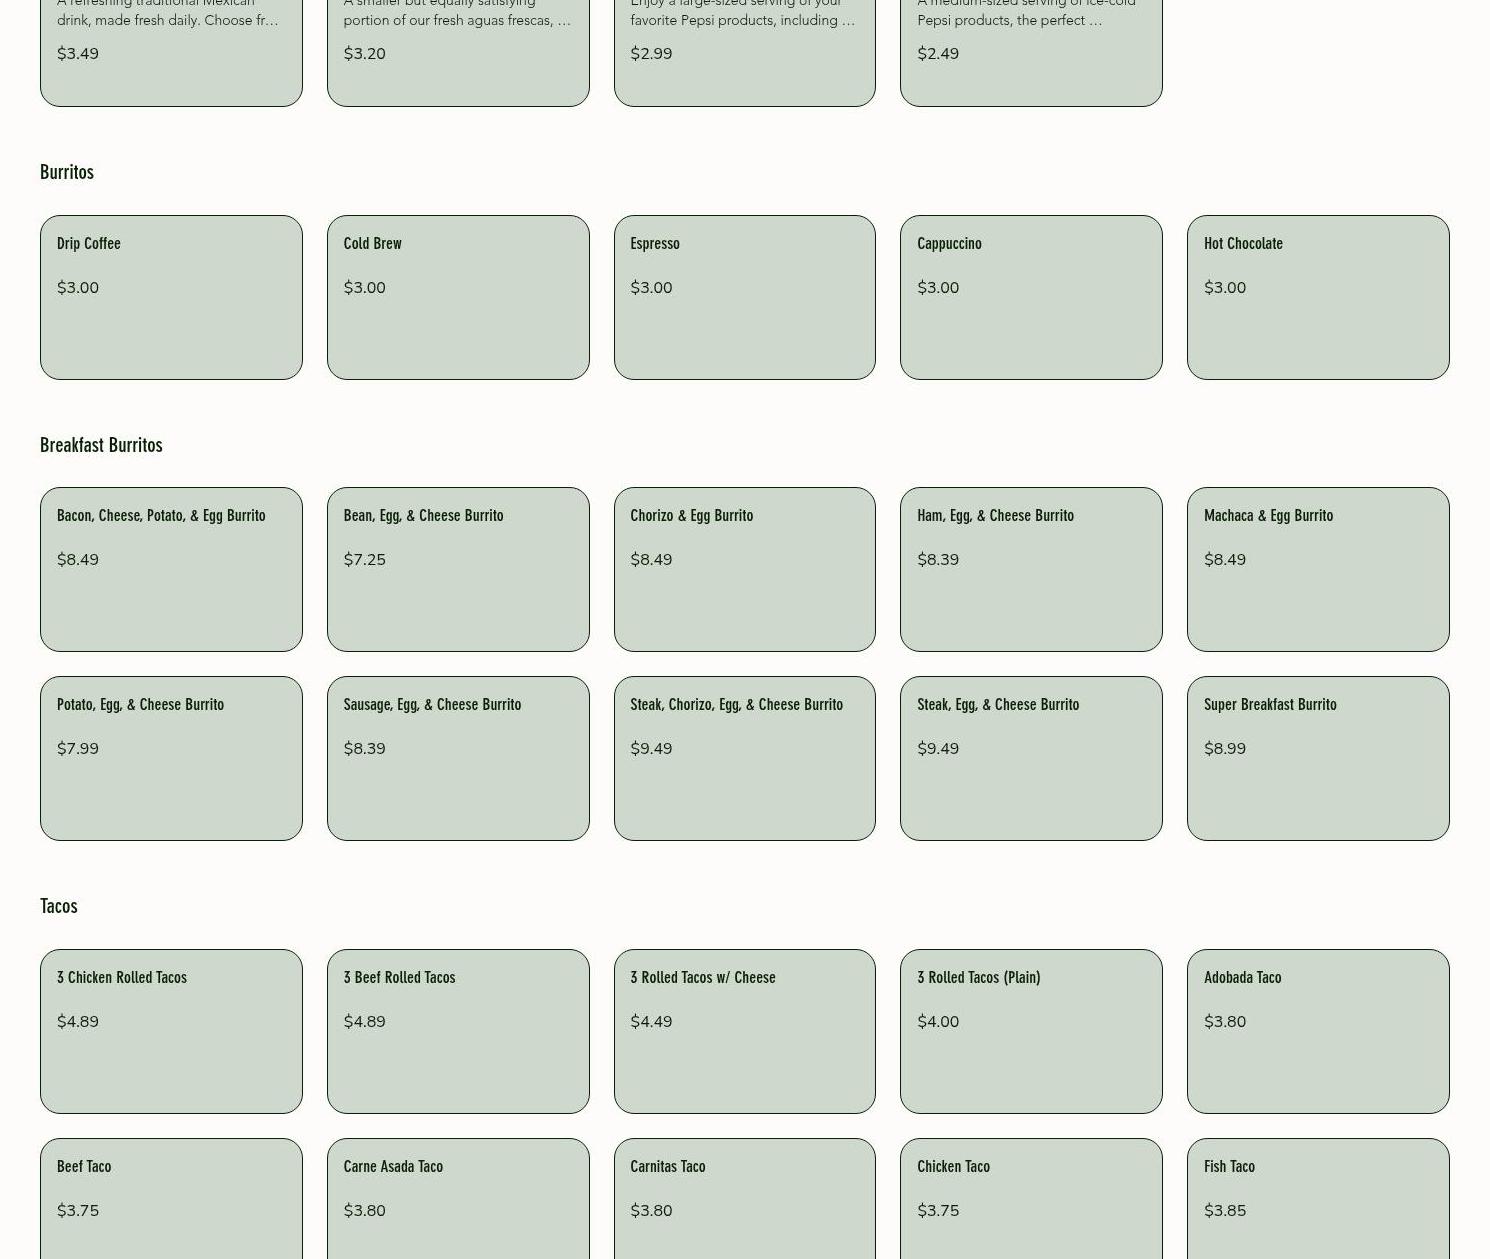The height and width of the screenshot is (1259, 1490).
Task: Click the Breakfast Burritos section heading
Action: [101, 445]
